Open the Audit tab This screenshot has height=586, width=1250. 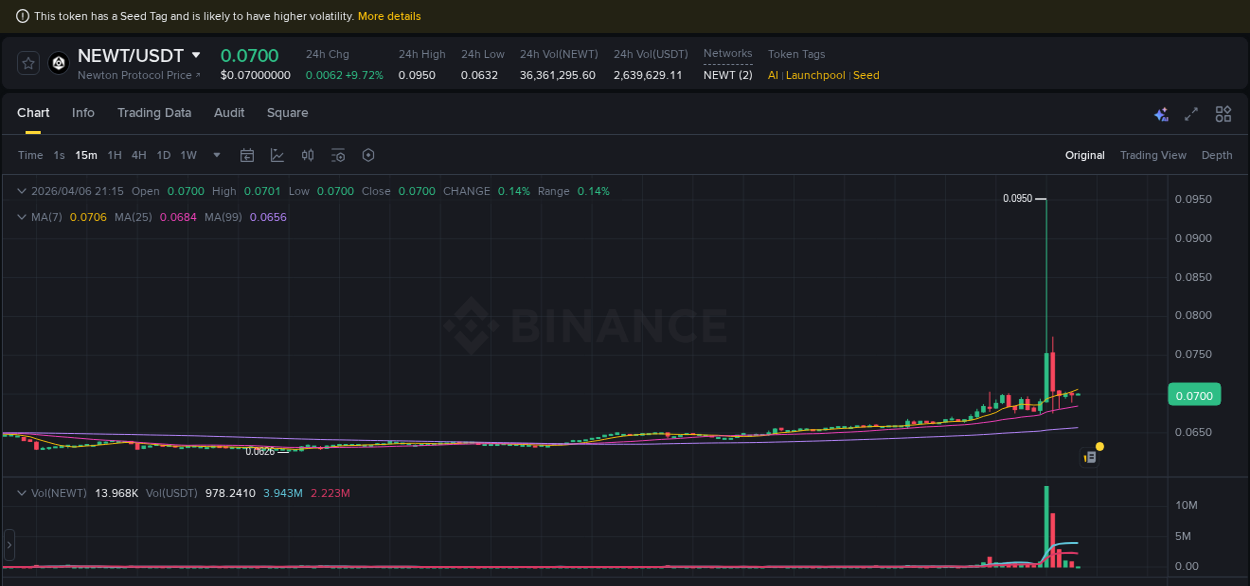coord(229,113)
